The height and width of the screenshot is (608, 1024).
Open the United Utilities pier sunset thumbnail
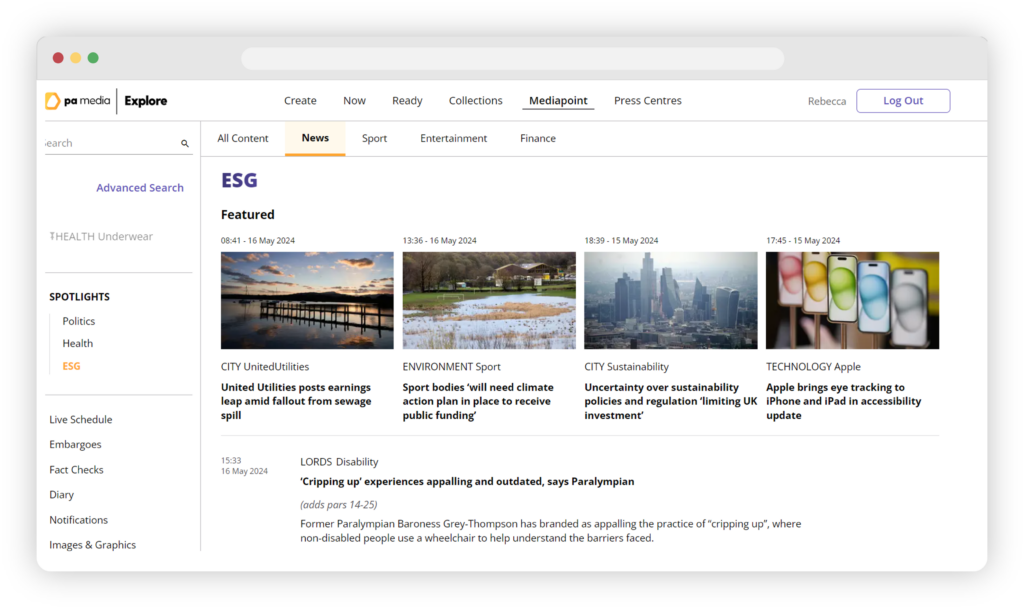pyautogui.click(x=307, y=300)
